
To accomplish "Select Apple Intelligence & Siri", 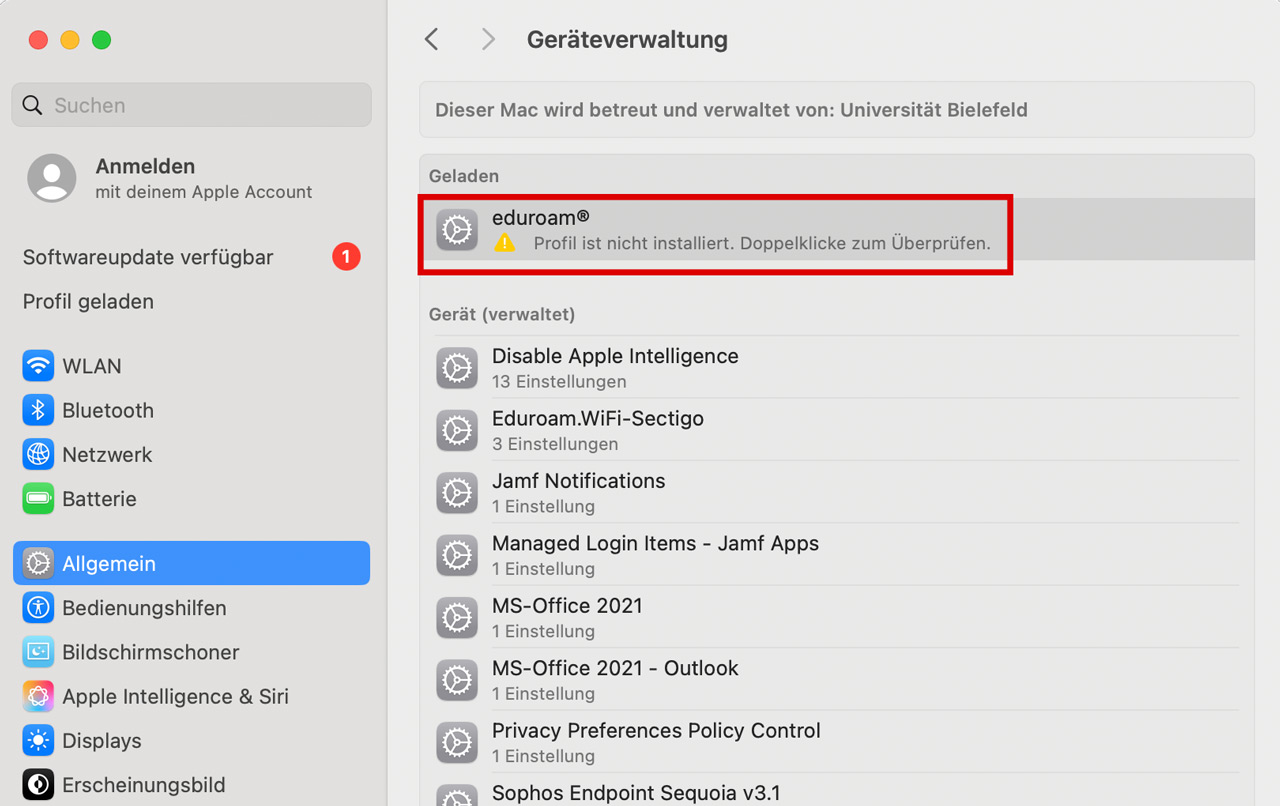I will [x=191, y=696].
